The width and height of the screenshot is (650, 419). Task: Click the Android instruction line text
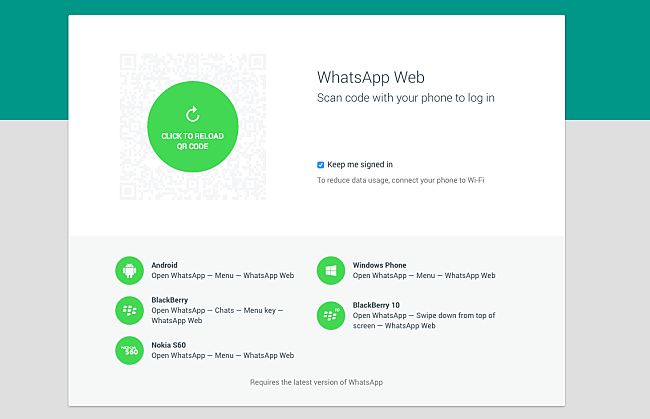(223, 276)
